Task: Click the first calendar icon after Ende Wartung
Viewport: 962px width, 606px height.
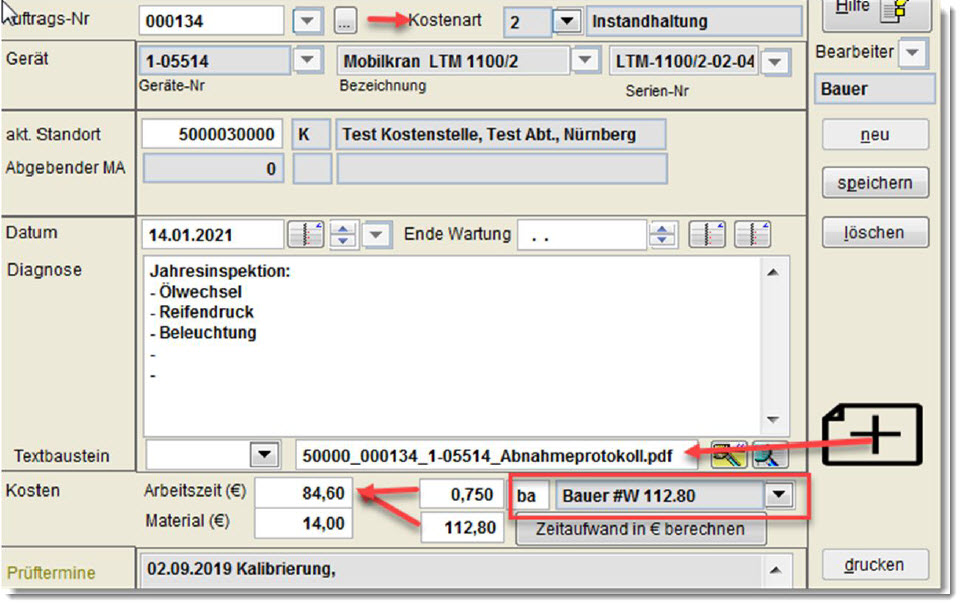Action: (x=707, y=236)
